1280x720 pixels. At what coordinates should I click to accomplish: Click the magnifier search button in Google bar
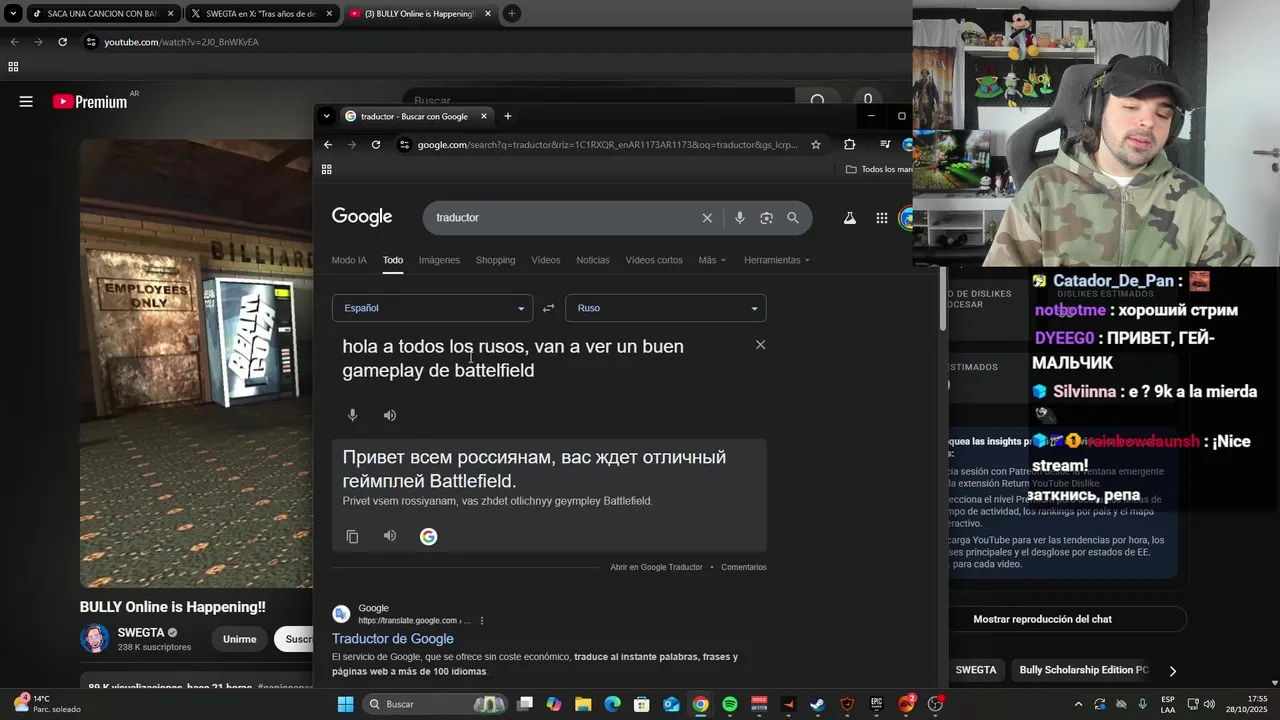(x=793, y=218)
